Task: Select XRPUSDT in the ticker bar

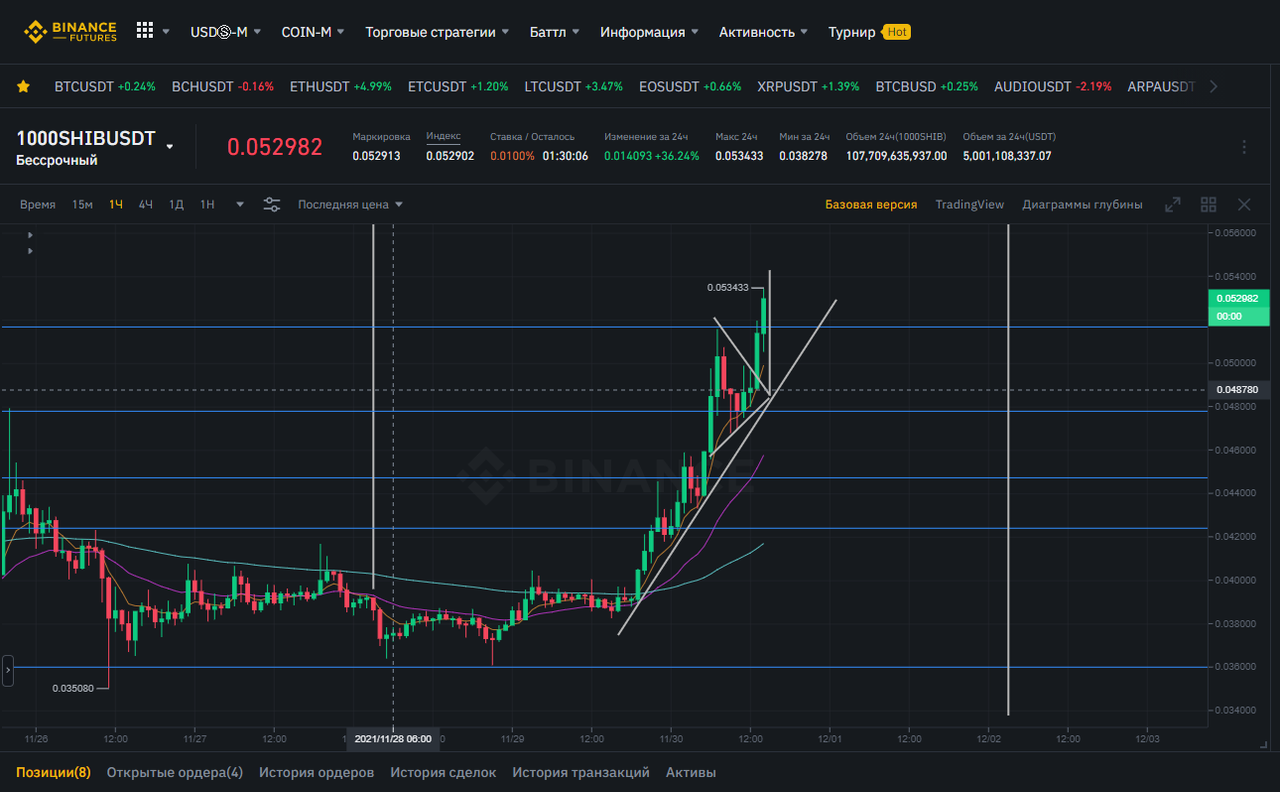Action: (808, 87)
